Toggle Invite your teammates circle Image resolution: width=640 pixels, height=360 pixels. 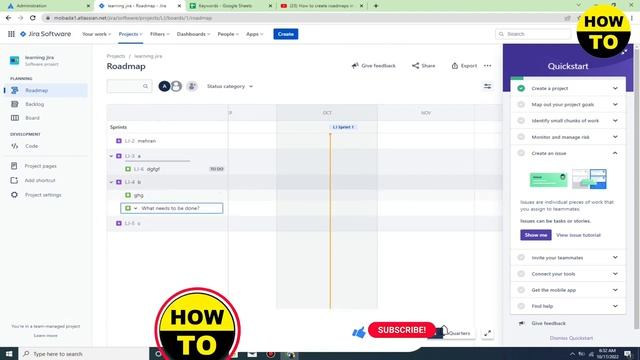pos(521,258)
